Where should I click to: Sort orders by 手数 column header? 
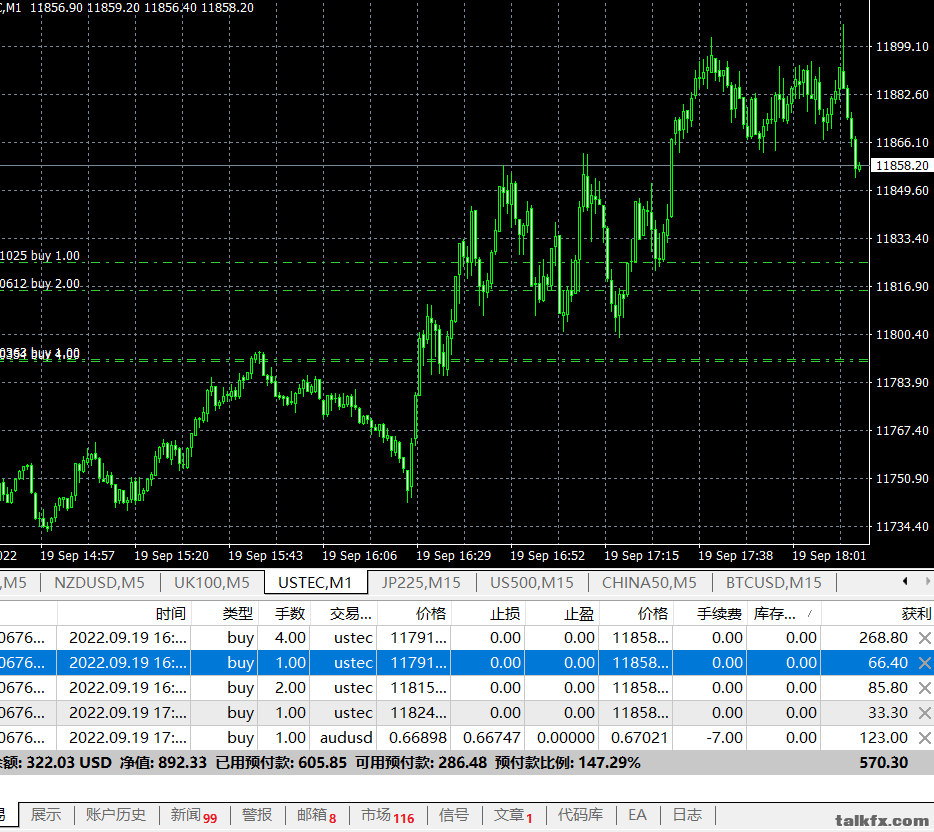[284, 613]
